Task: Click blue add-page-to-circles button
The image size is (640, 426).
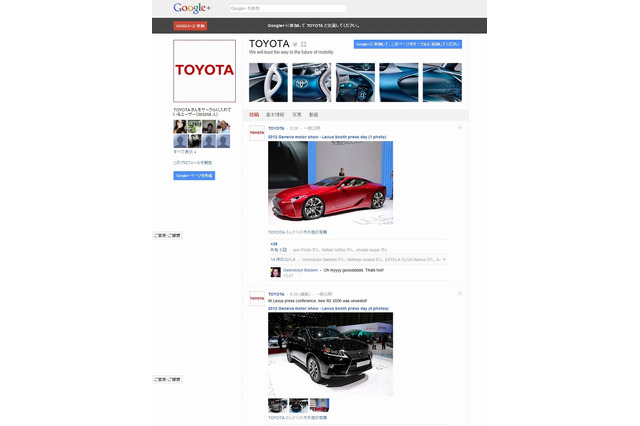Action: click(408, 44)
